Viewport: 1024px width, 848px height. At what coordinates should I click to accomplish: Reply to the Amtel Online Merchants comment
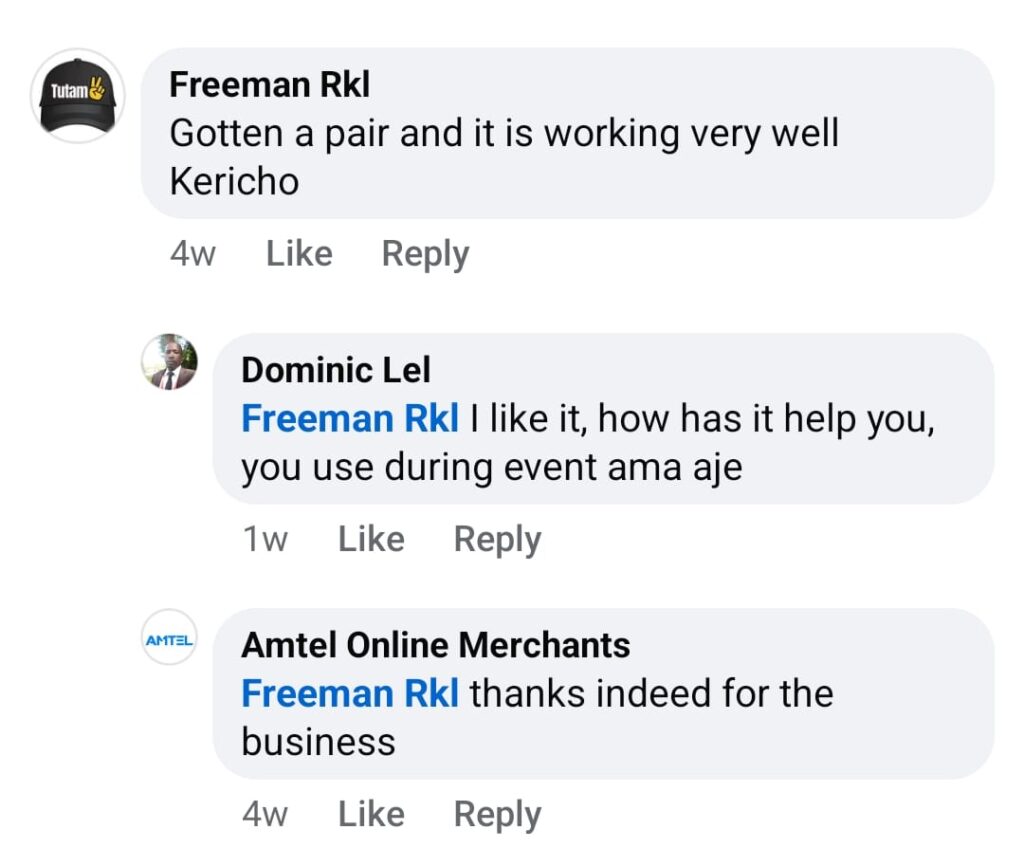coord(497,815)
